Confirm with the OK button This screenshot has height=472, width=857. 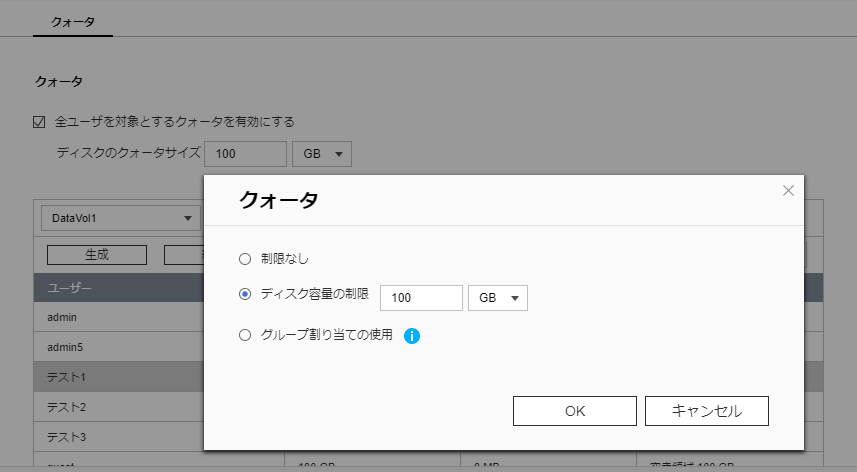574,411
